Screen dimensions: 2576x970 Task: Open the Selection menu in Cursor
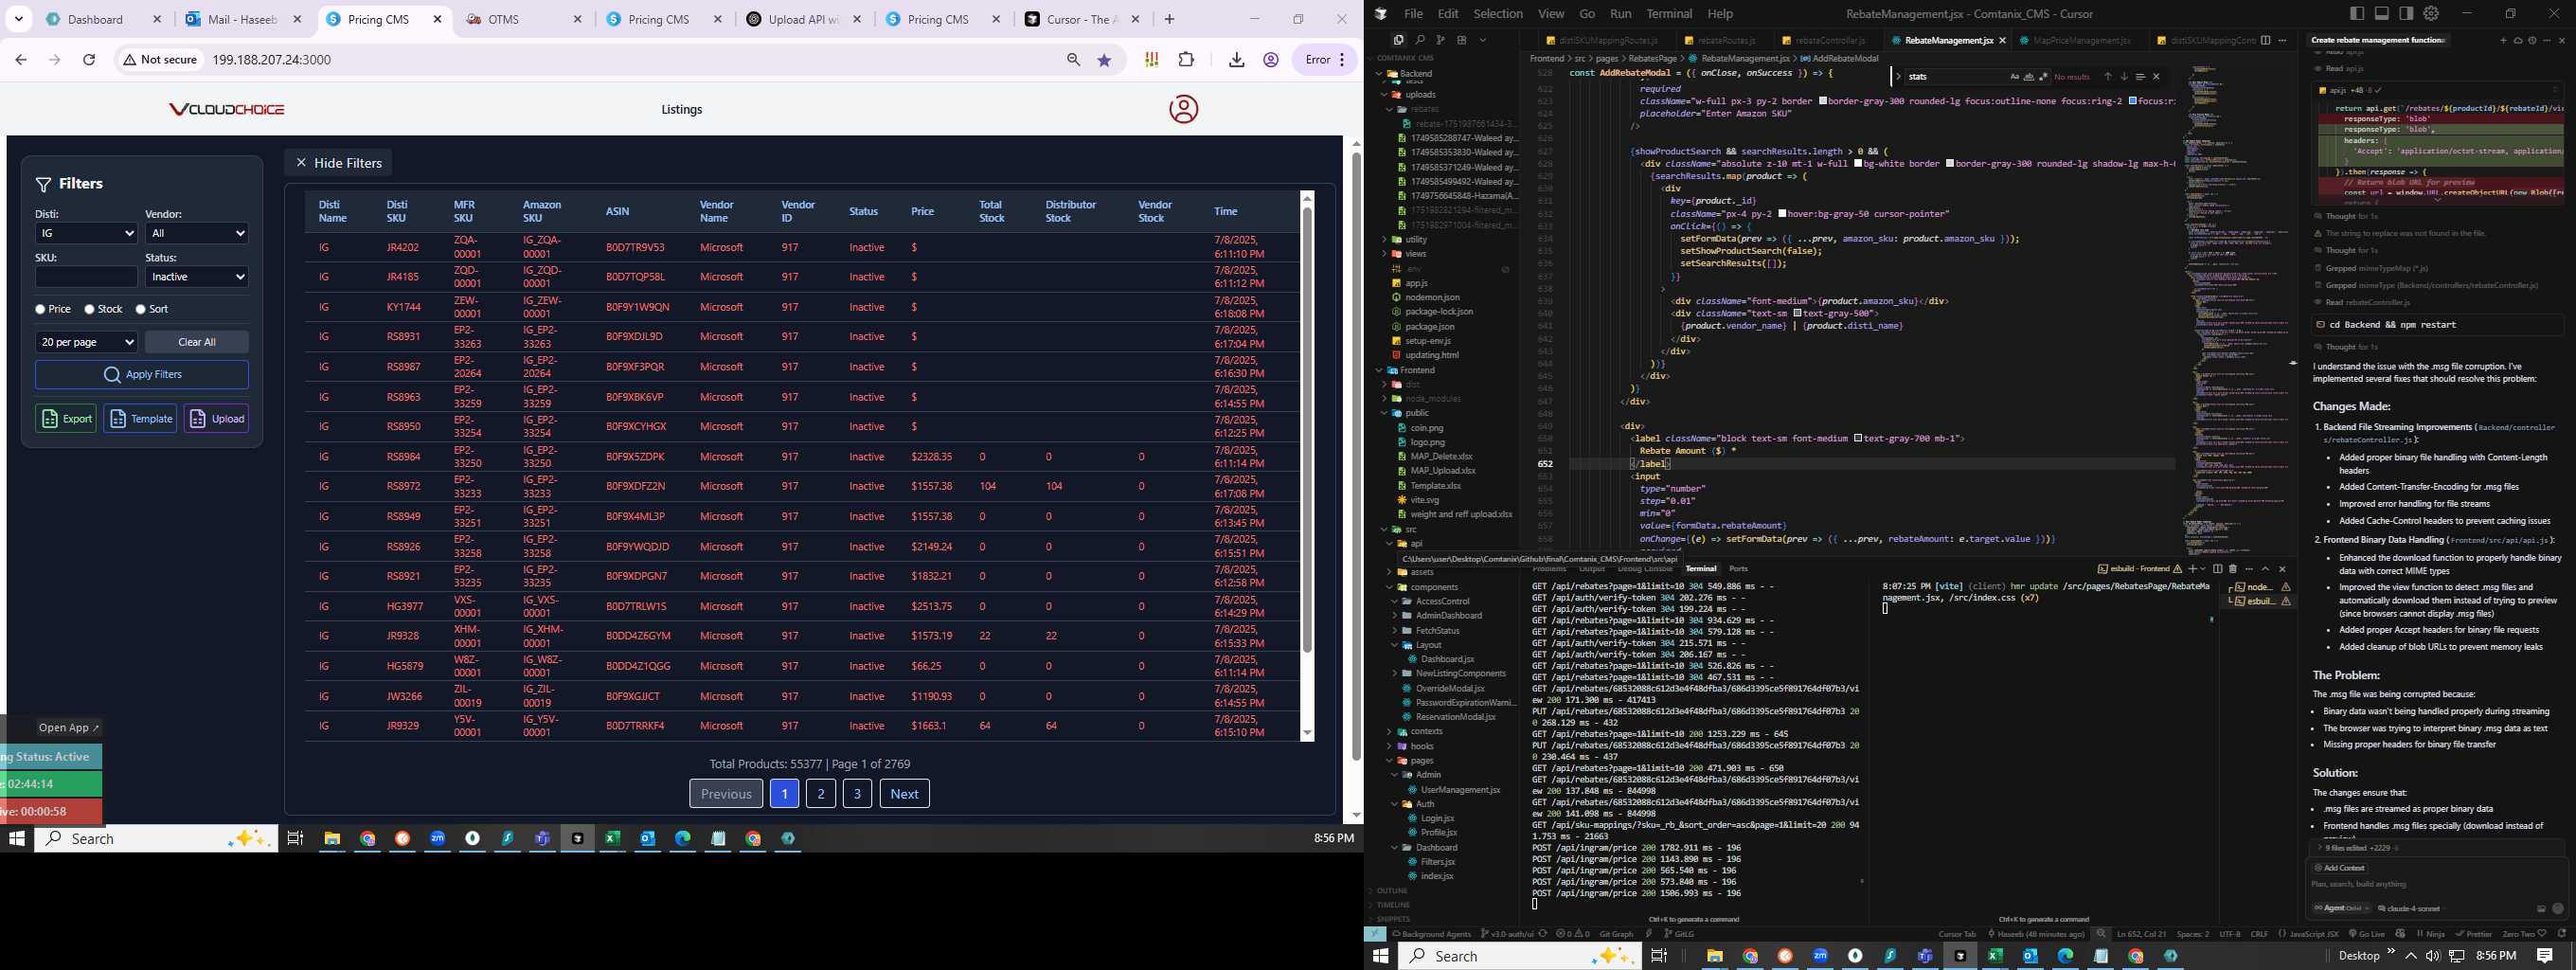click(1497, 13)
